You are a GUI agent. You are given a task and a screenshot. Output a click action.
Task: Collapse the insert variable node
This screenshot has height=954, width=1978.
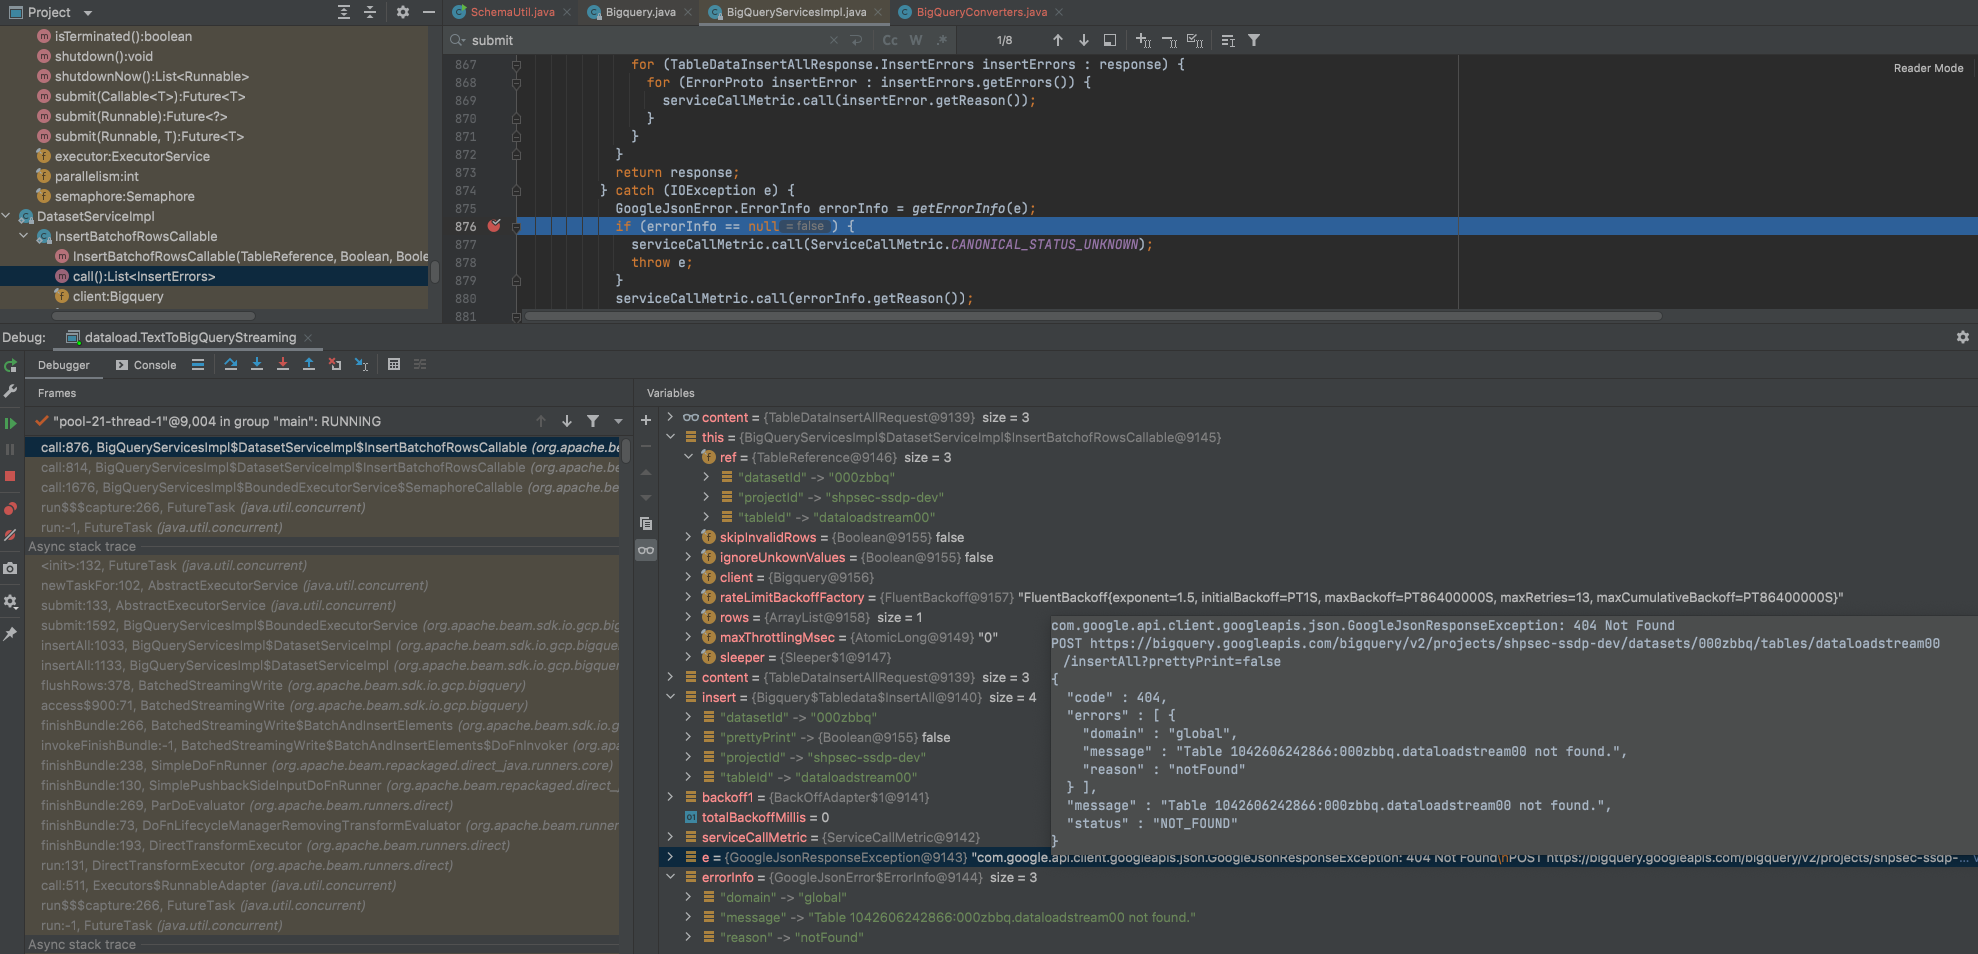tap(670, 697)
